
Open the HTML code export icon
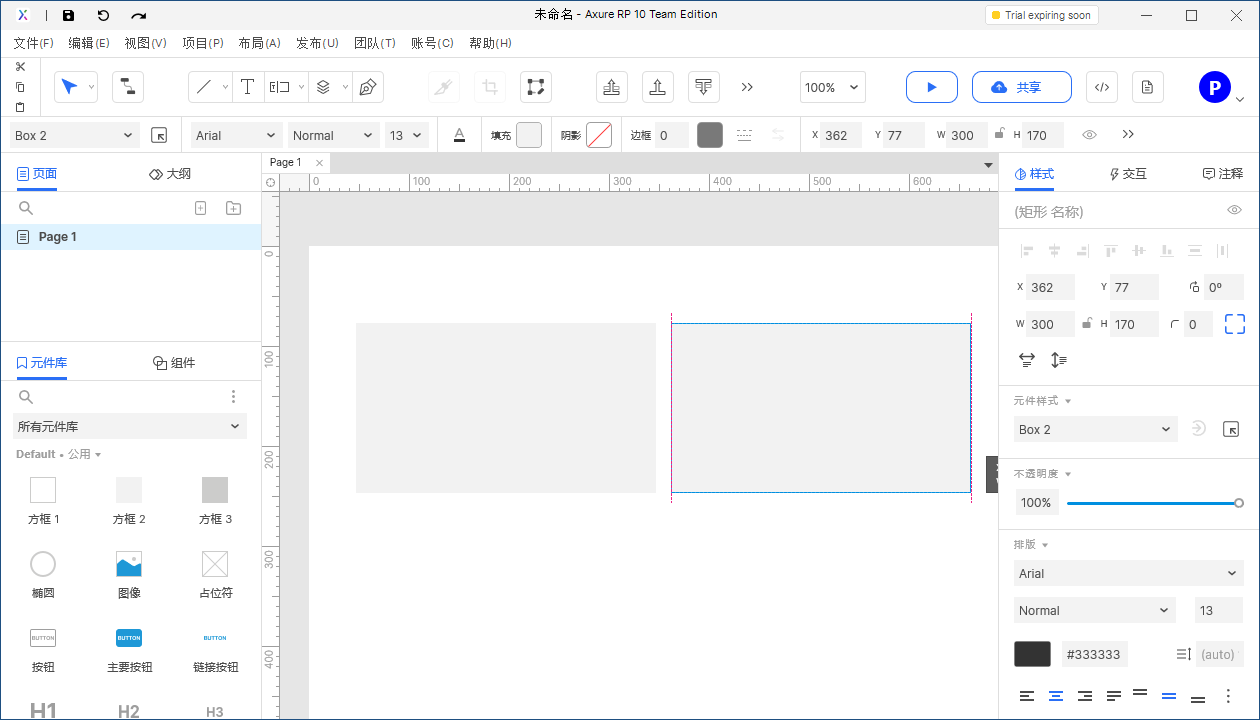(1102, 87)
